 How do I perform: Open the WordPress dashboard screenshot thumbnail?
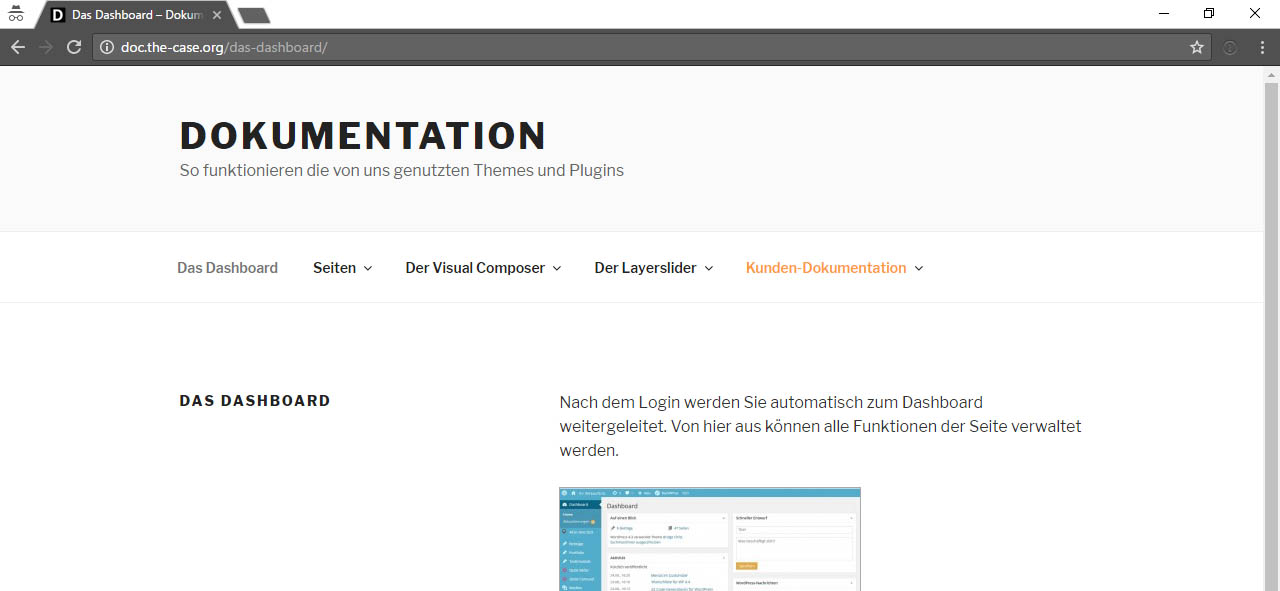709,539
